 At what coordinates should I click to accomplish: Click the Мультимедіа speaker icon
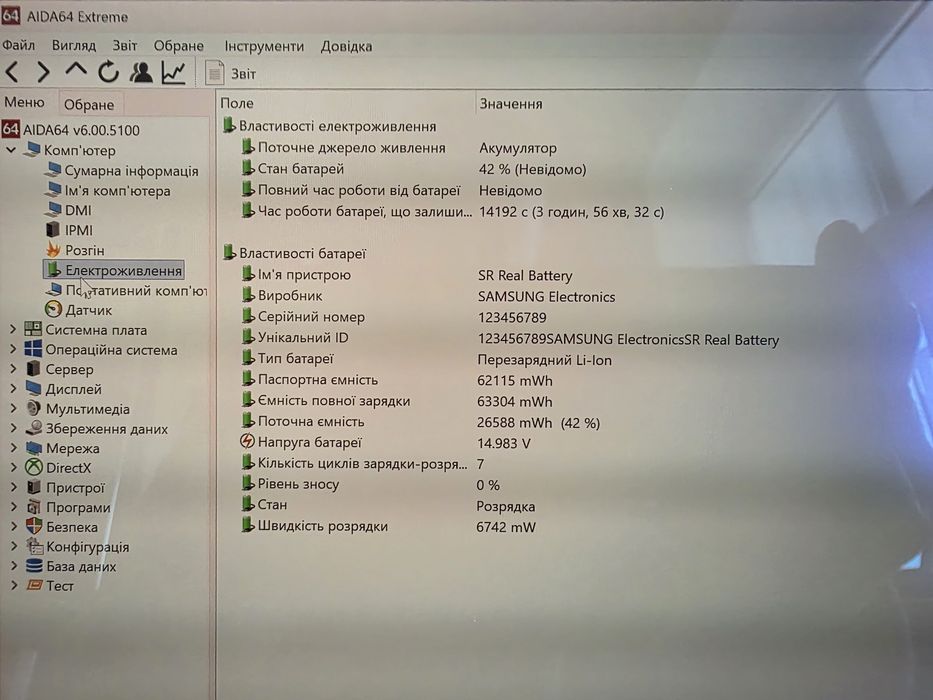[33, 408]
